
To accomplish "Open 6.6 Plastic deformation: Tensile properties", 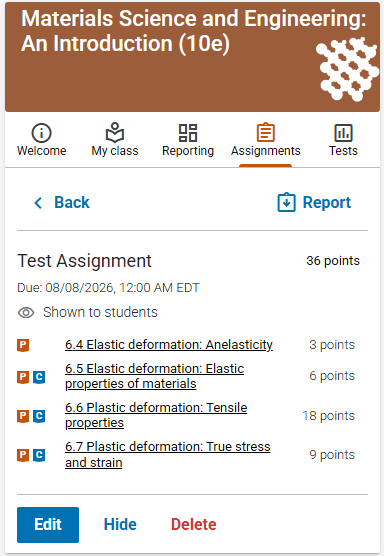I will click(156, 415).
